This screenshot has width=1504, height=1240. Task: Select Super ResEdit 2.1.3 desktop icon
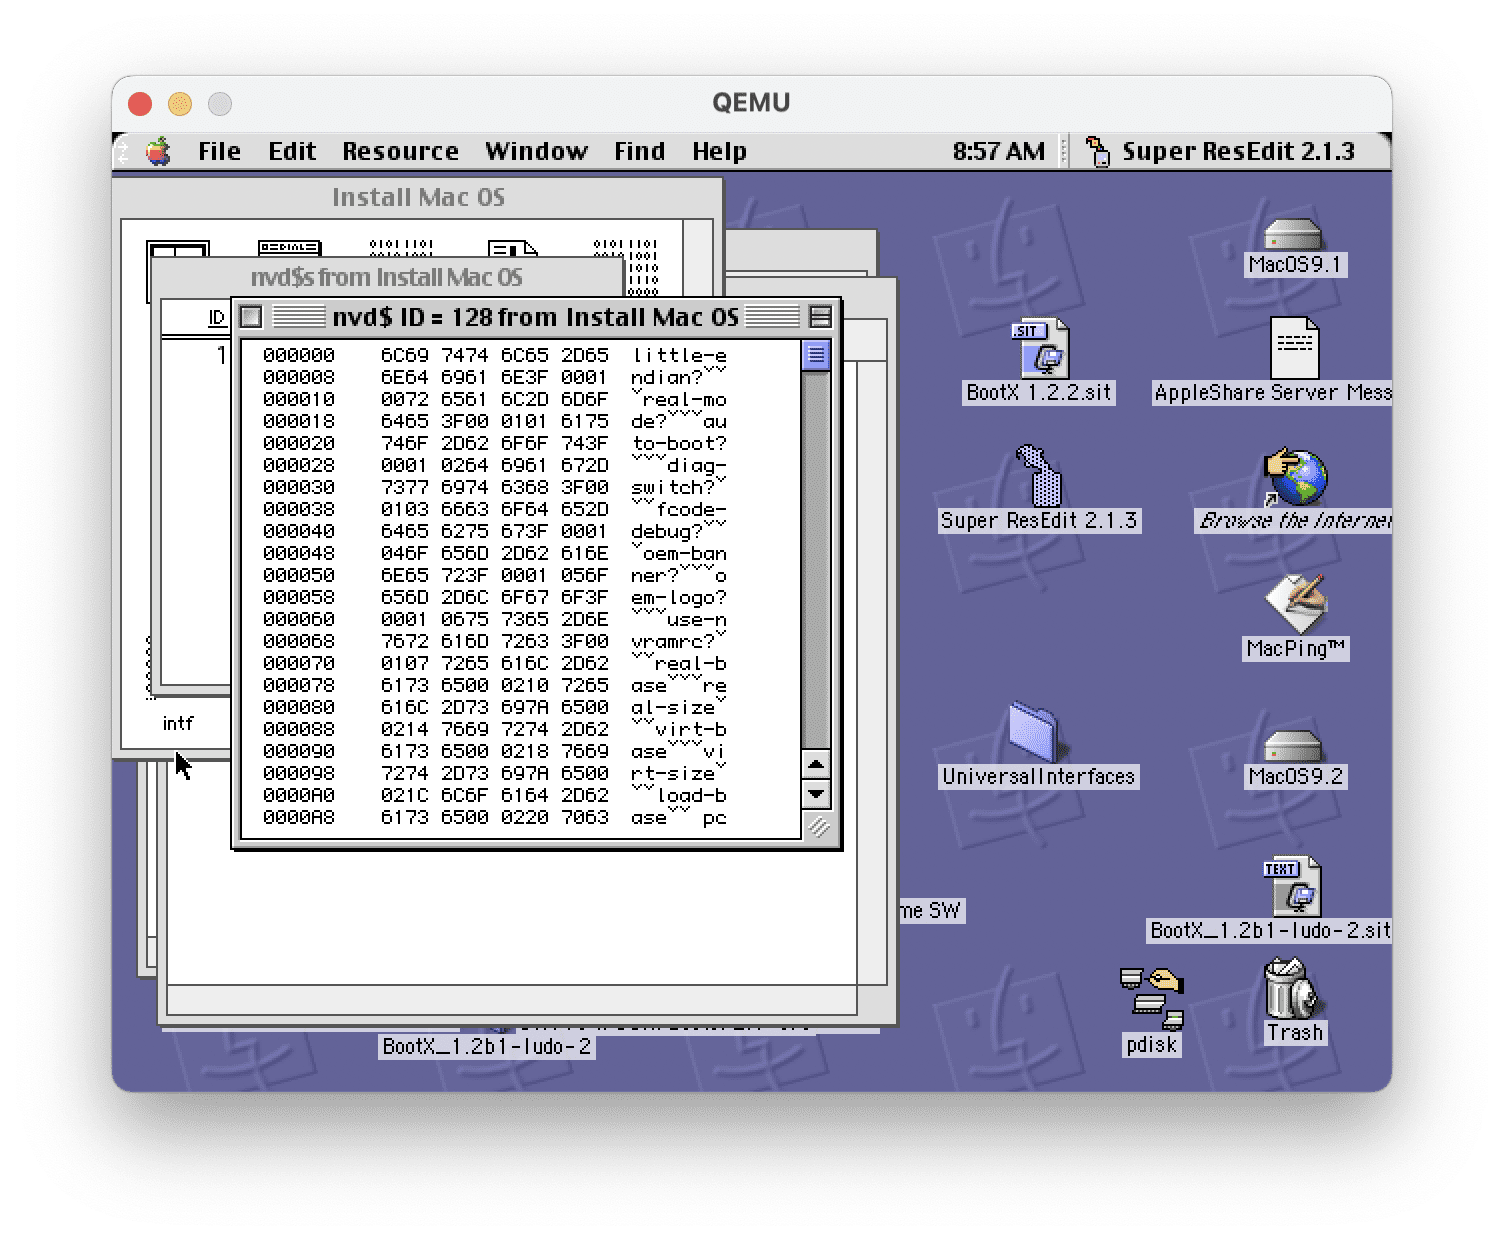pyautogui.click(x=1039, y=476)
